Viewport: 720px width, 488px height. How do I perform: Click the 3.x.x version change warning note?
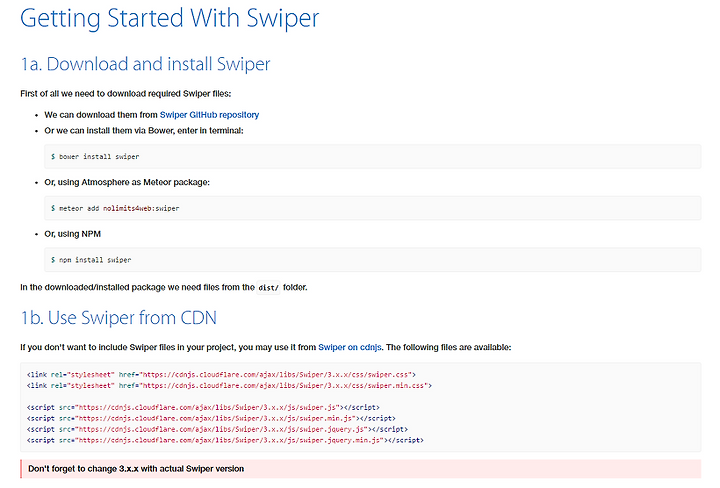pos(360,469)
